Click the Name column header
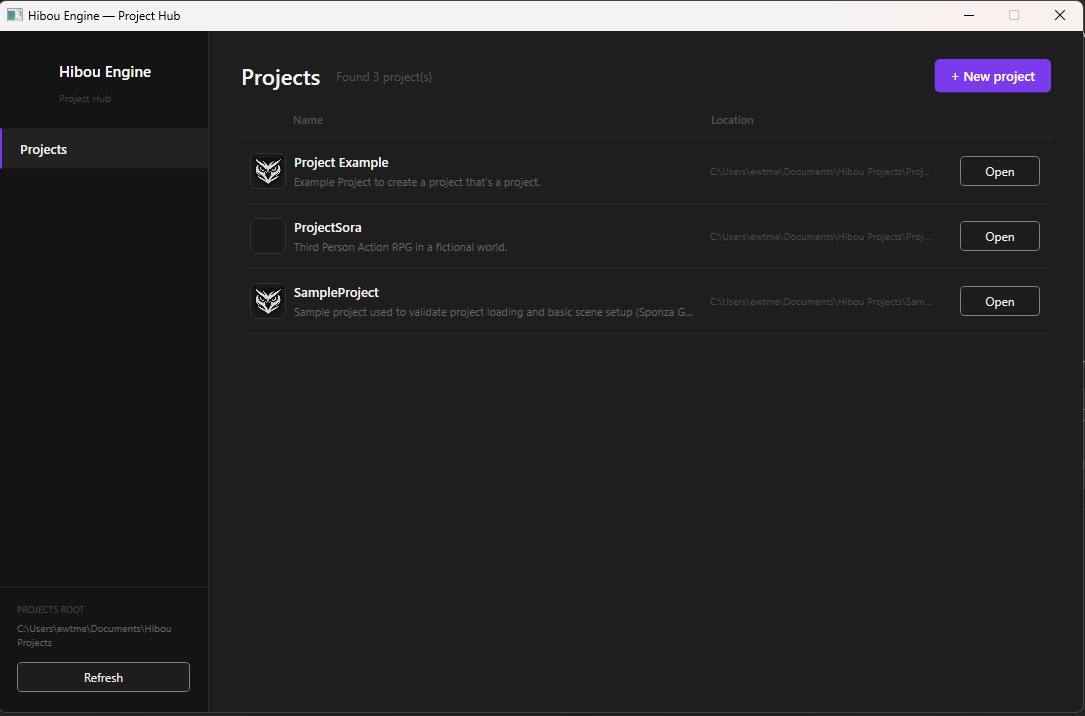The width and height of the screenshot is (1085, 716). click(x=307, y=120)
